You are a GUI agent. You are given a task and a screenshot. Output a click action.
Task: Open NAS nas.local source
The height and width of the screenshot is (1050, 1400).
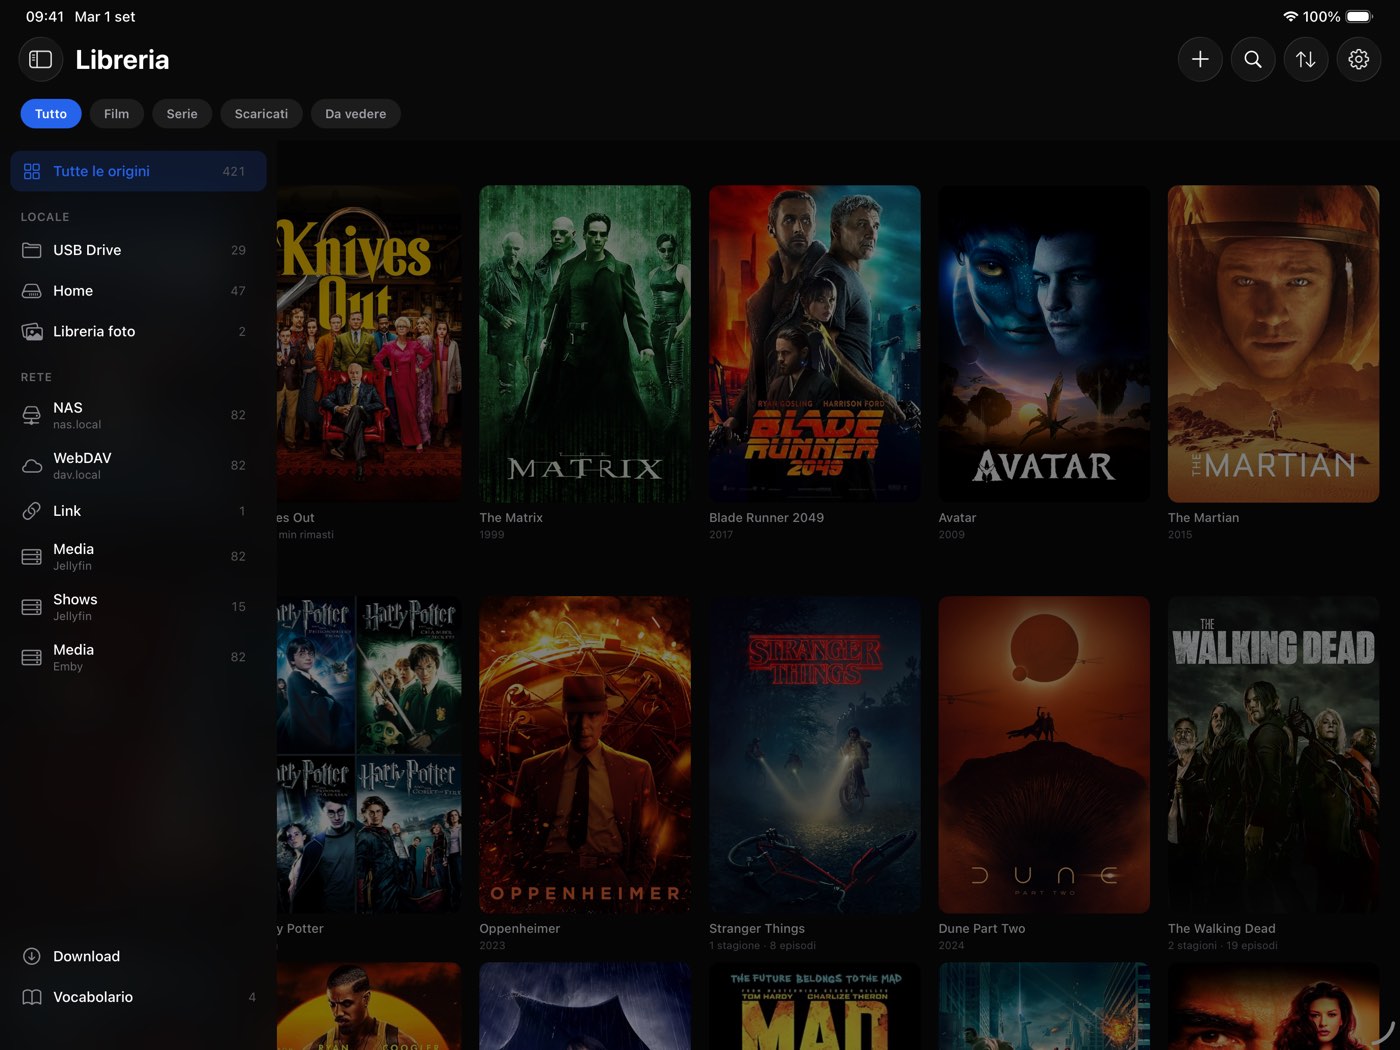click(x=139, y=415)
